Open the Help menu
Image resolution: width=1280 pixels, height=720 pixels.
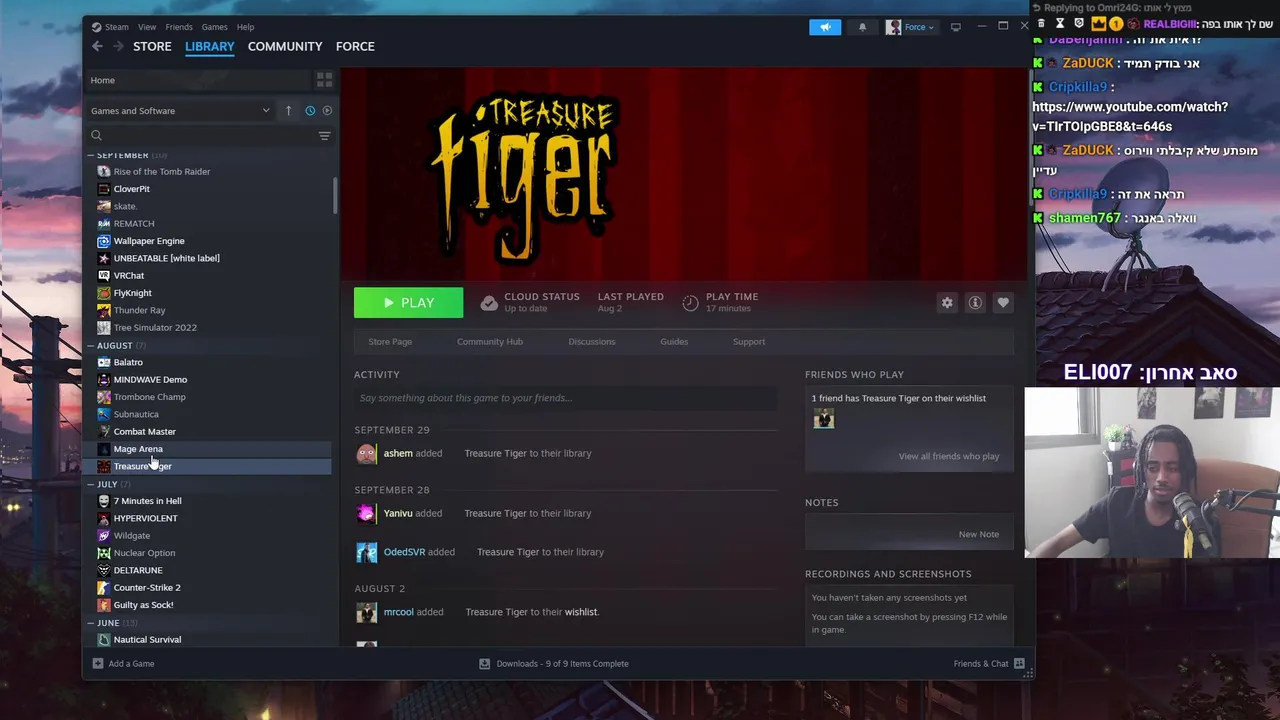(245, 27)
